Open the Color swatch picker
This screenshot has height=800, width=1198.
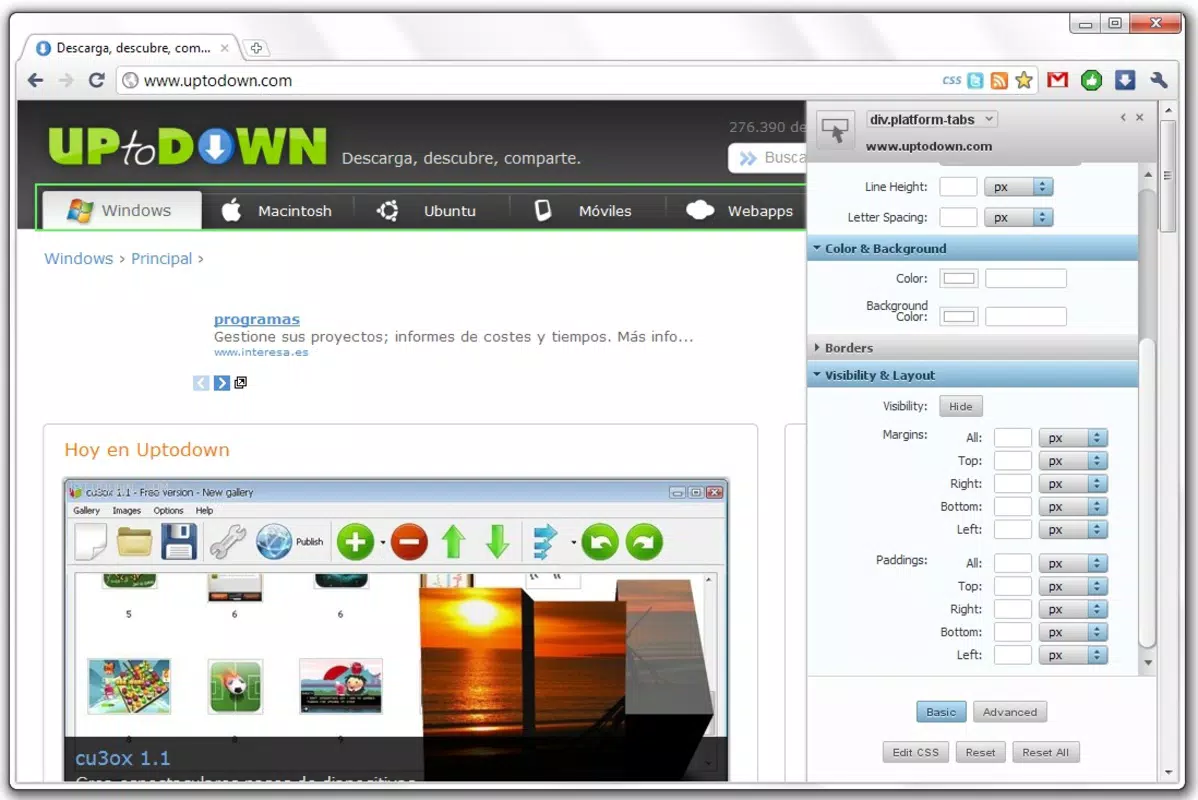click(959, 278)
